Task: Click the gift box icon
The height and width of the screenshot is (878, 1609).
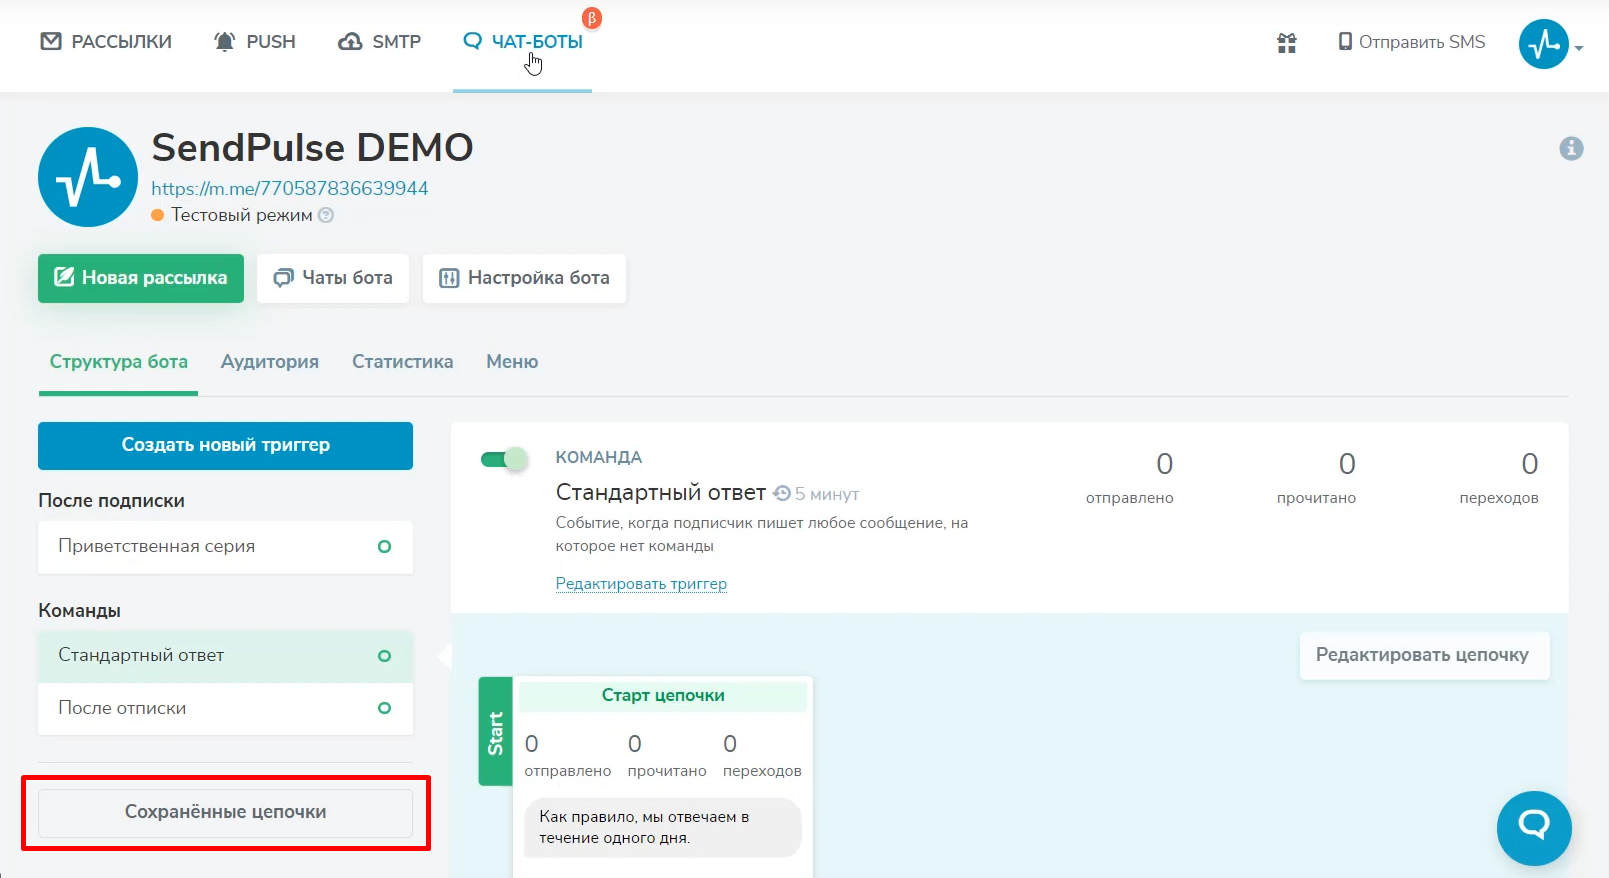Action: (x=1287, y=43)
